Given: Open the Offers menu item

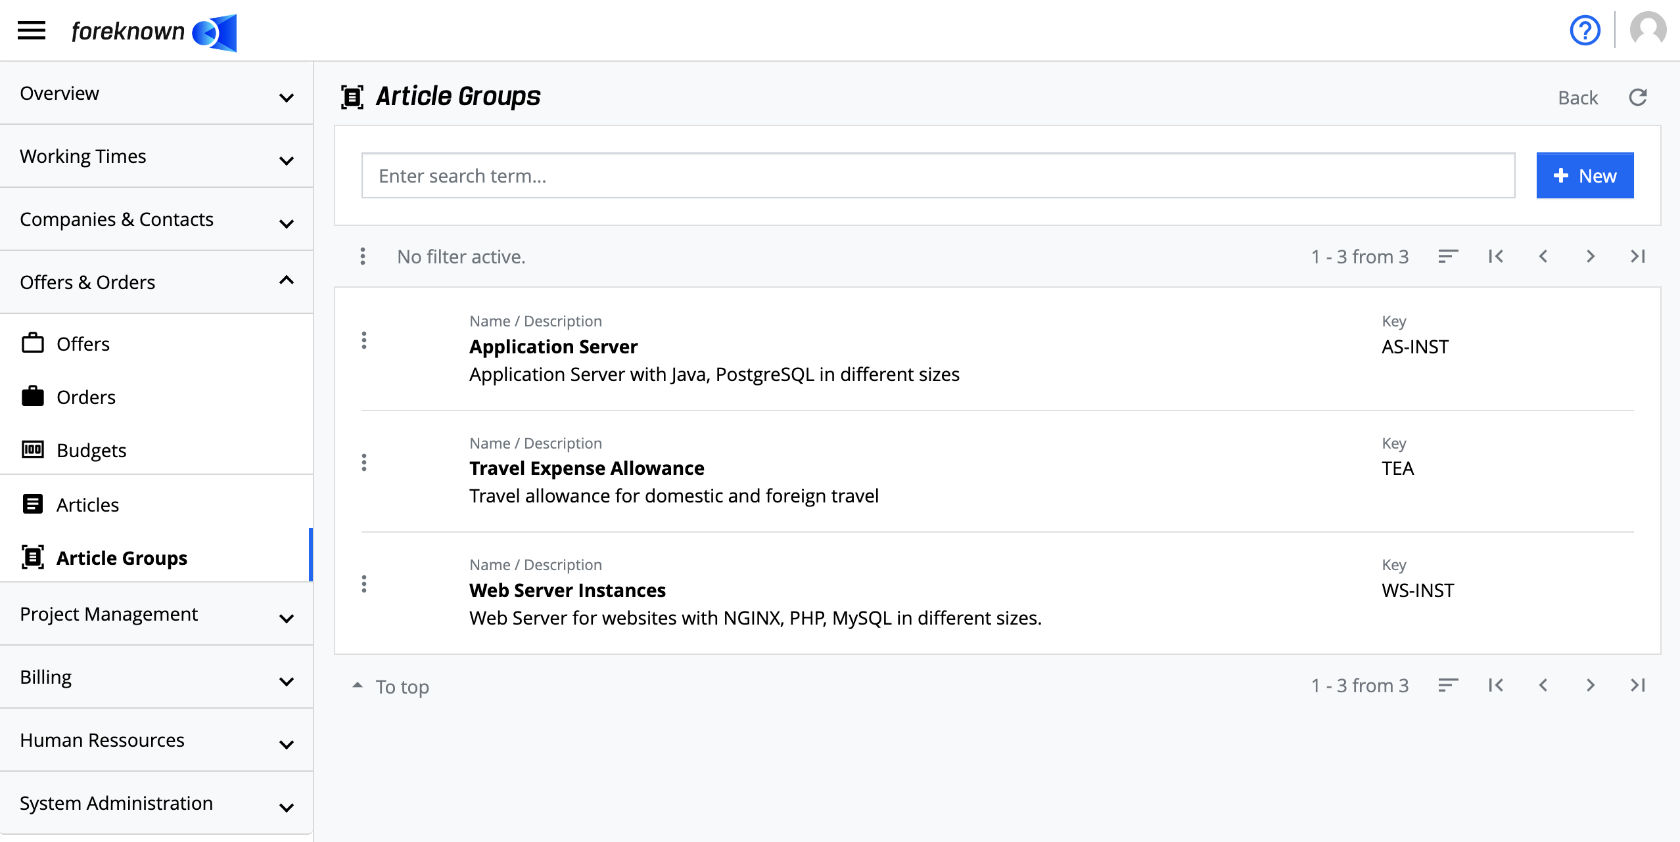Looking at the screenshot, I should coord(156,344).
